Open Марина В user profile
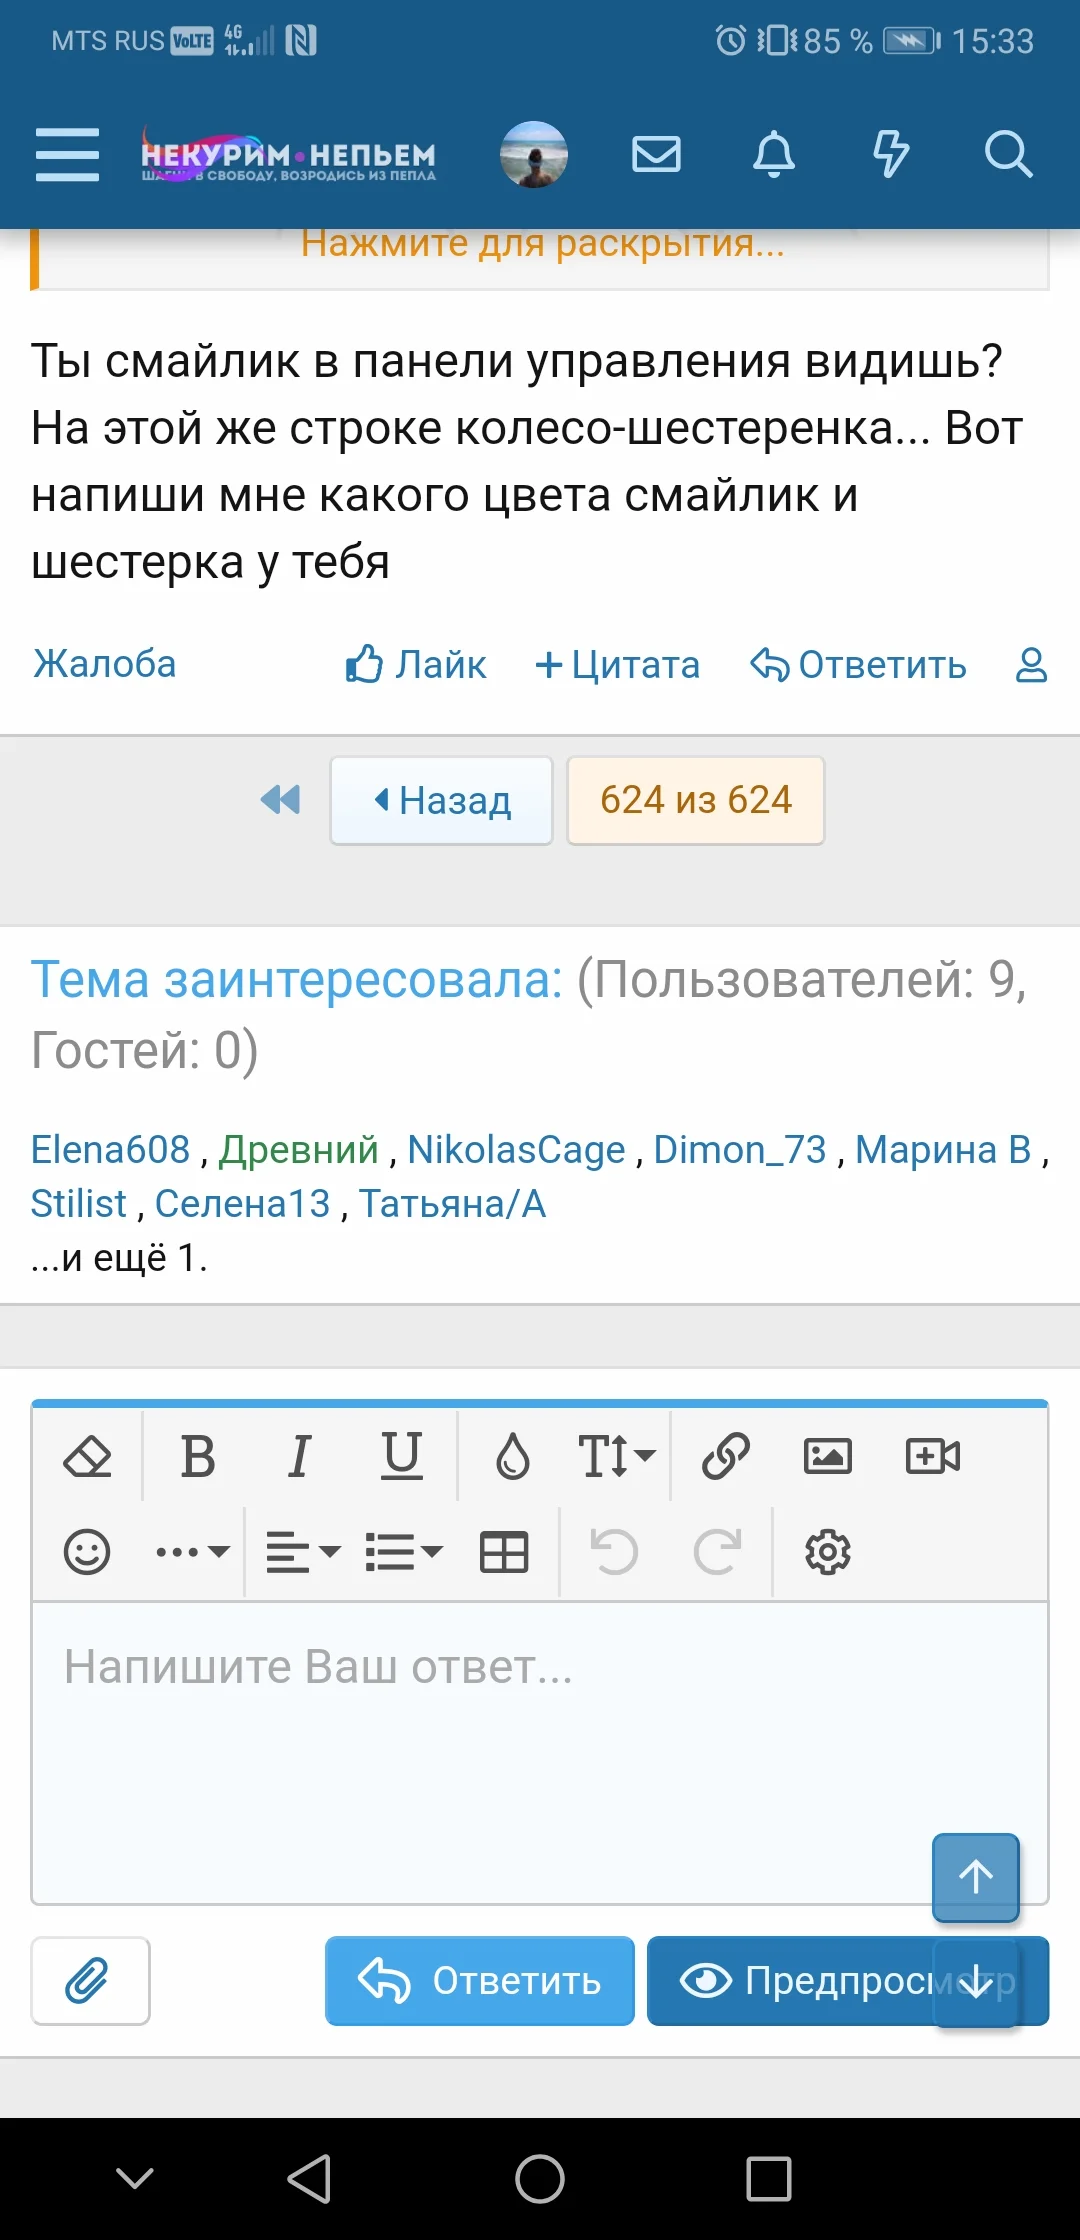Screen dimensions: 1080x2240 tap(943, 1150)
